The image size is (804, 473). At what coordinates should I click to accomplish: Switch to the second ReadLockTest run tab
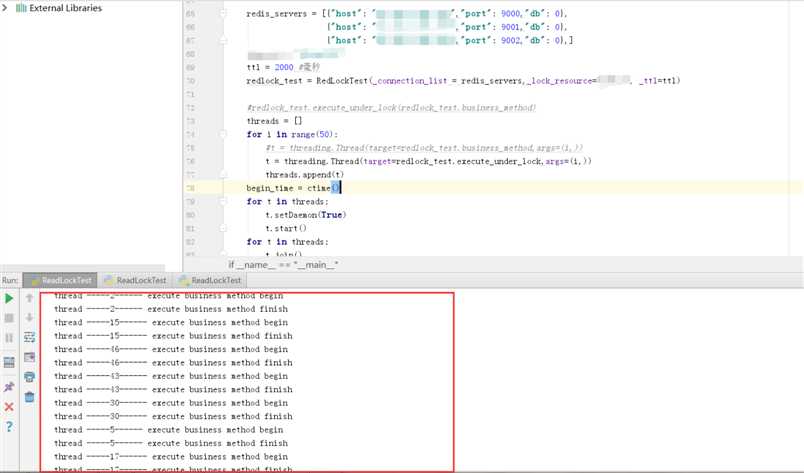pyautogui.click(x=135, y=280)
